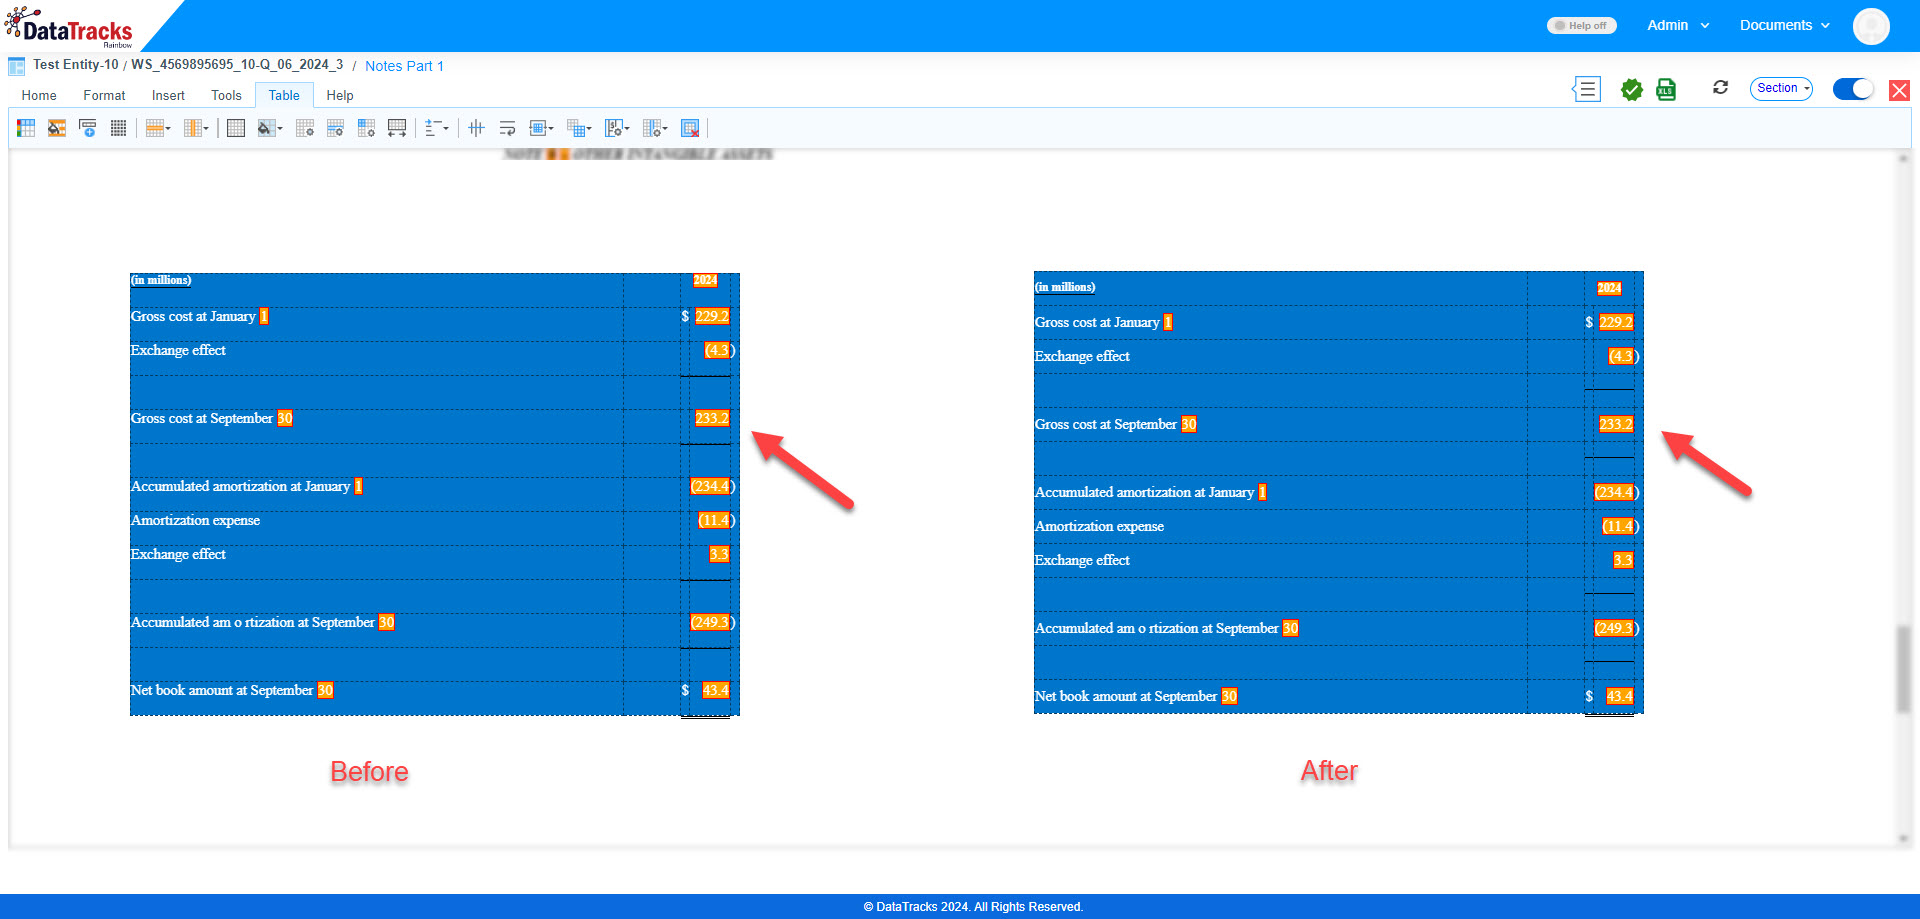
Task: Click '(11.4)' value in the right table
Action: coord(1620,526)
